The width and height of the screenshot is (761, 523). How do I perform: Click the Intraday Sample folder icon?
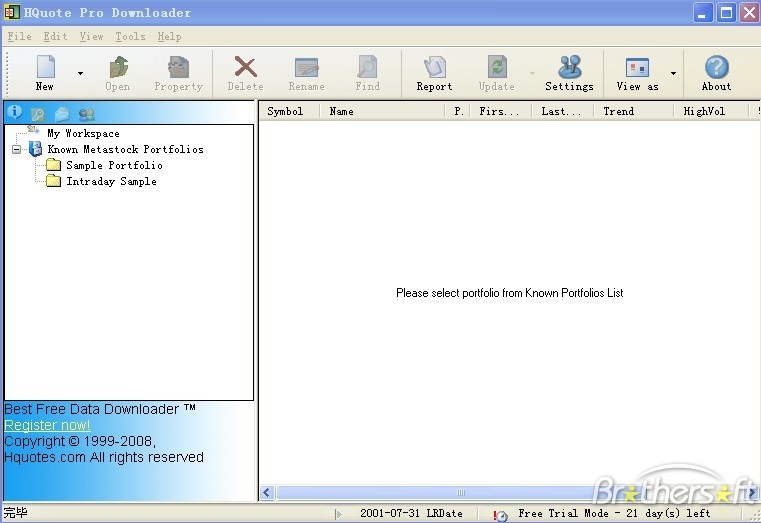coord(53,181)
